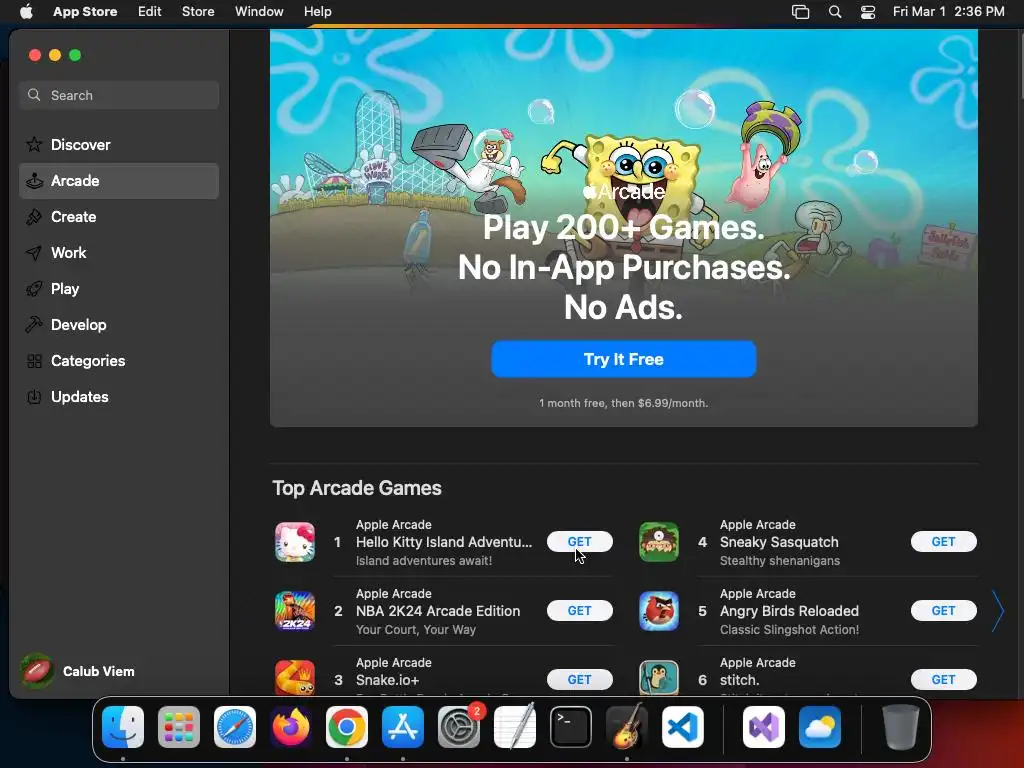Launch Google Chrome from the dock
Viewport: 1024px width, 768px height.
click(x=347, y=727)
